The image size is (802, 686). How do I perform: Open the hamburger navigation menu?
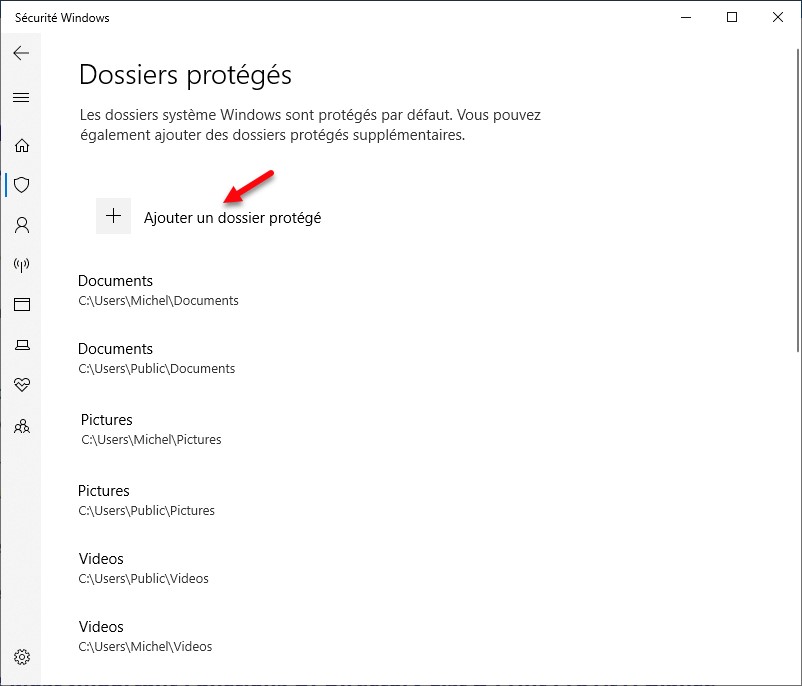coord(21,97)
